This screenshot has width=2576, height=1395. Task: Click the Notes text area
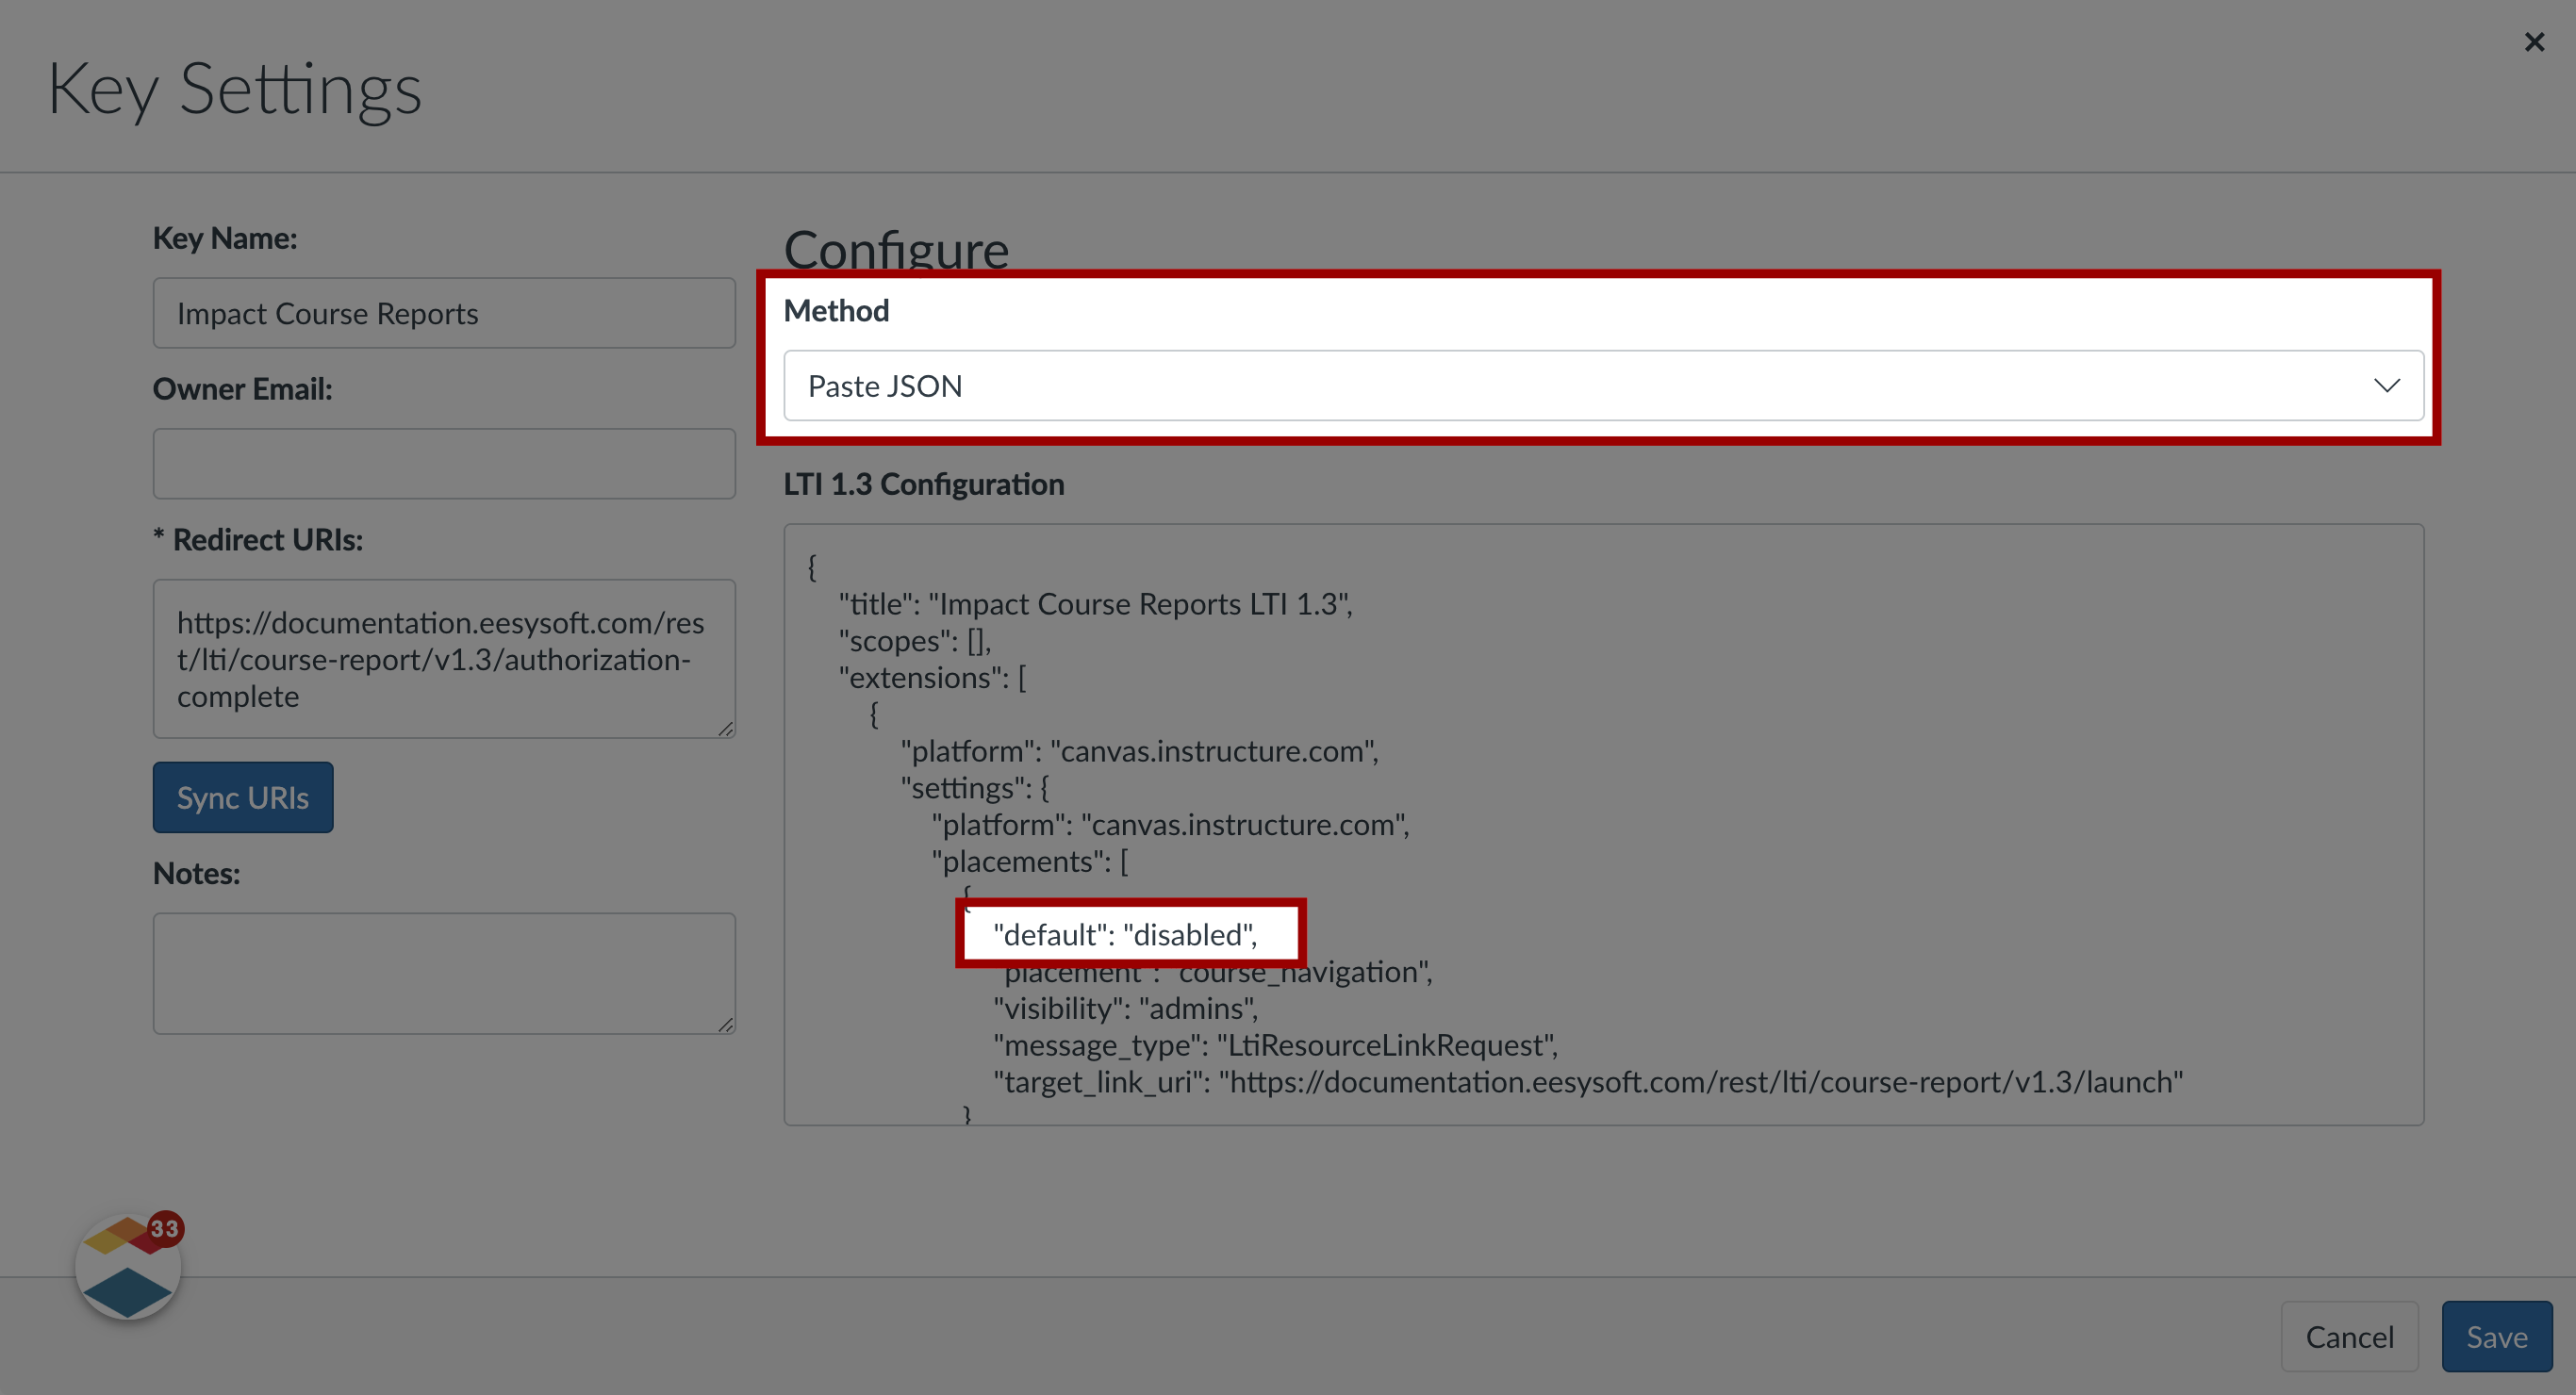444,973
